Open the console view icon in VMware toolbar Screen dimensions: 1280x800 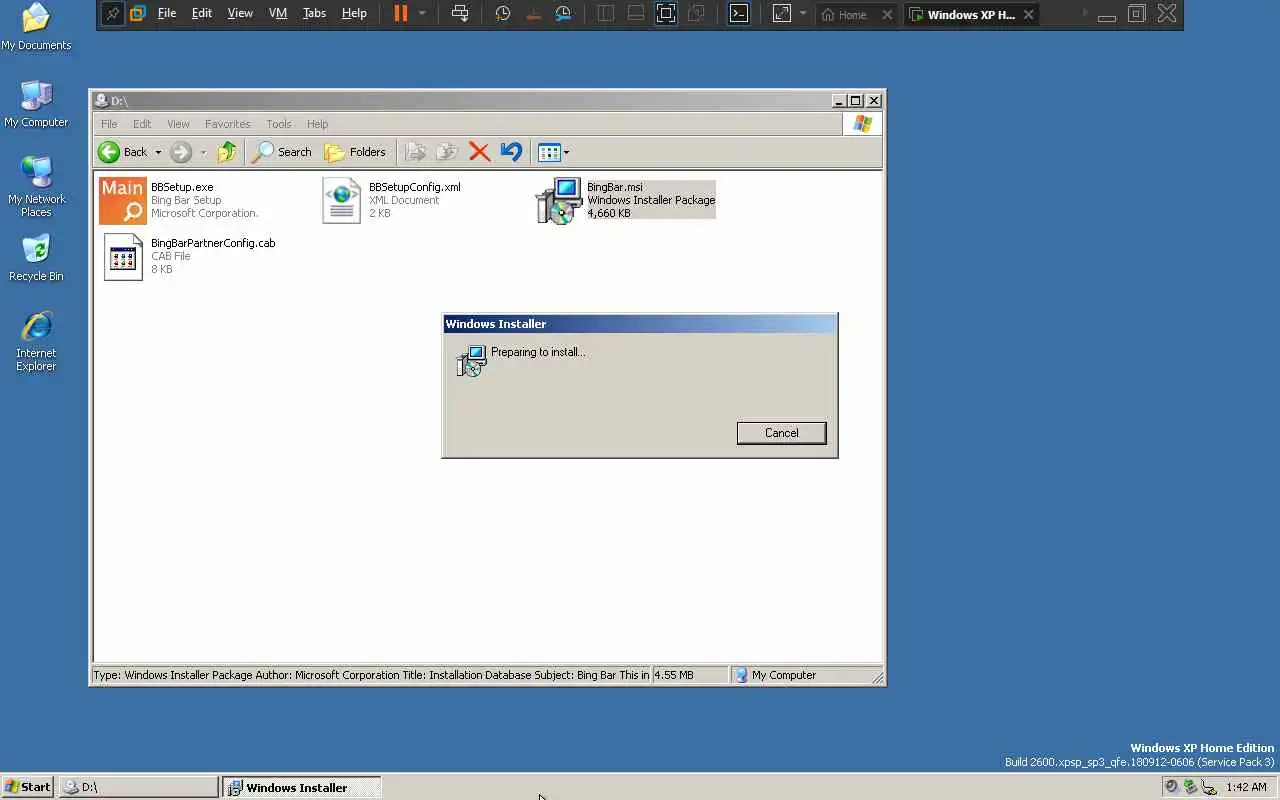(x=738, y=14)
